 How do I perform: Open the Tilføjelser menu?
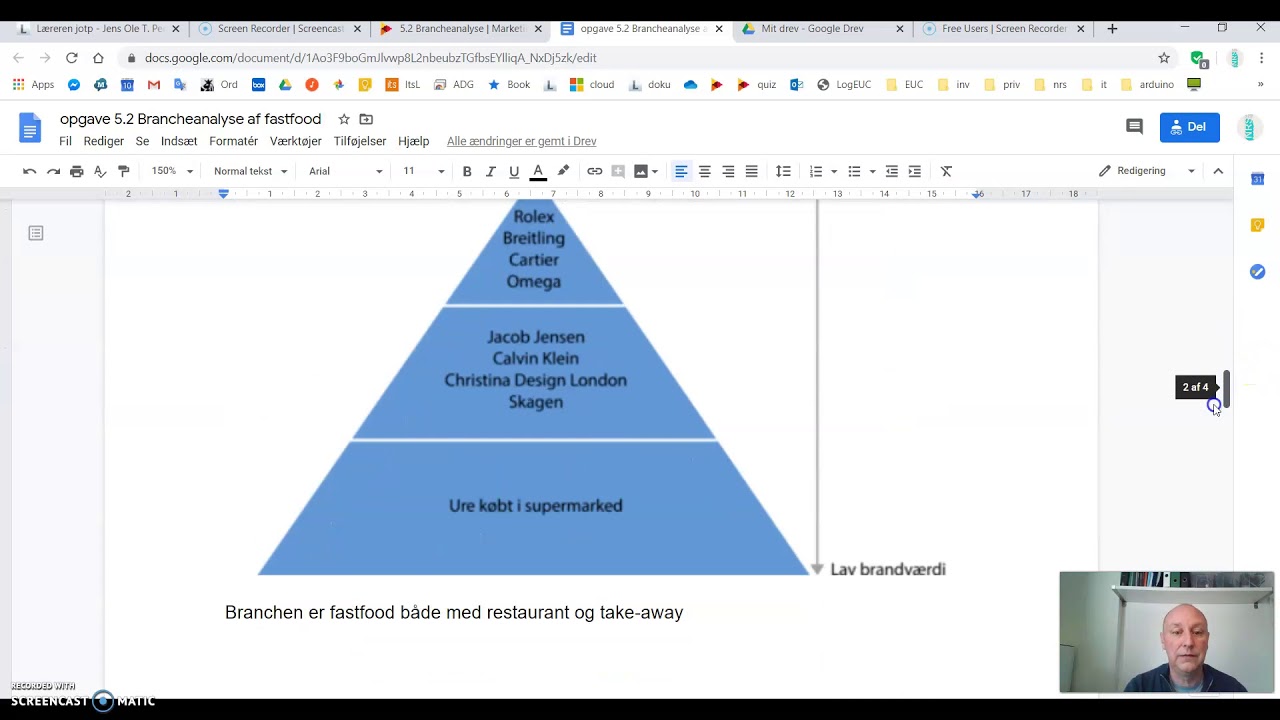360,141
